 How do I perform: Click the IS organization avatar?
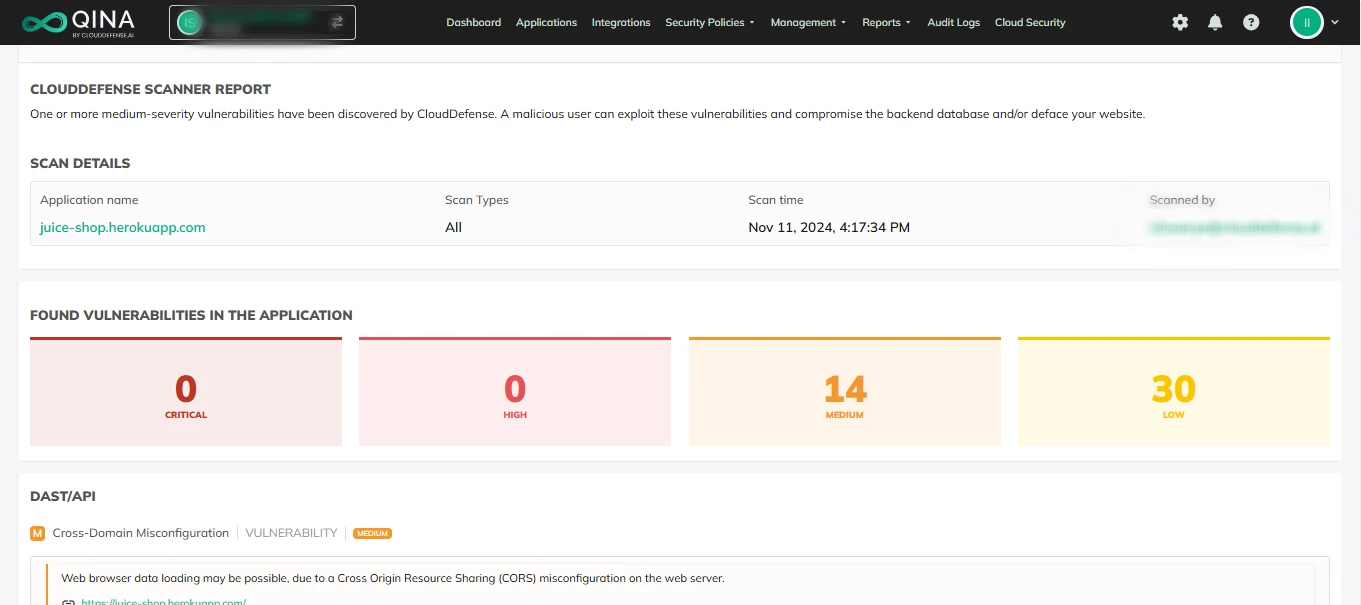[x=188, y=22]
